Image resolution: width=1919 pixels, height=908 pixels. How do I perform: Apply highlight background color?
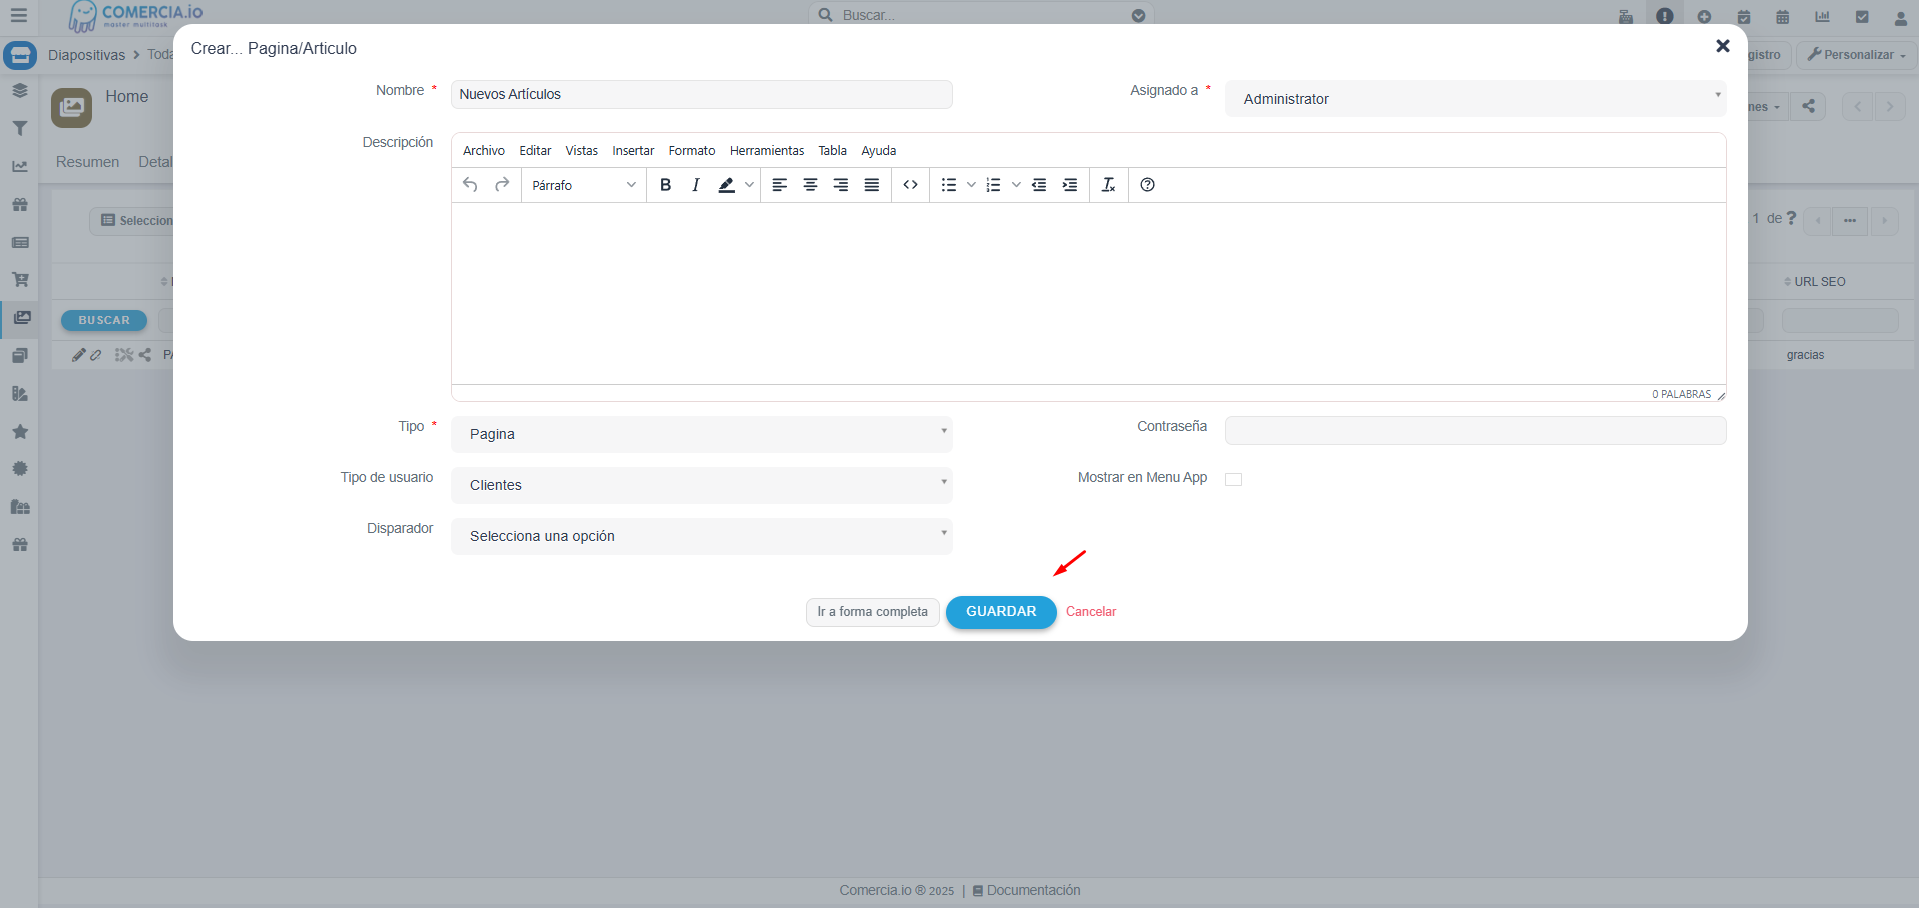727,185
